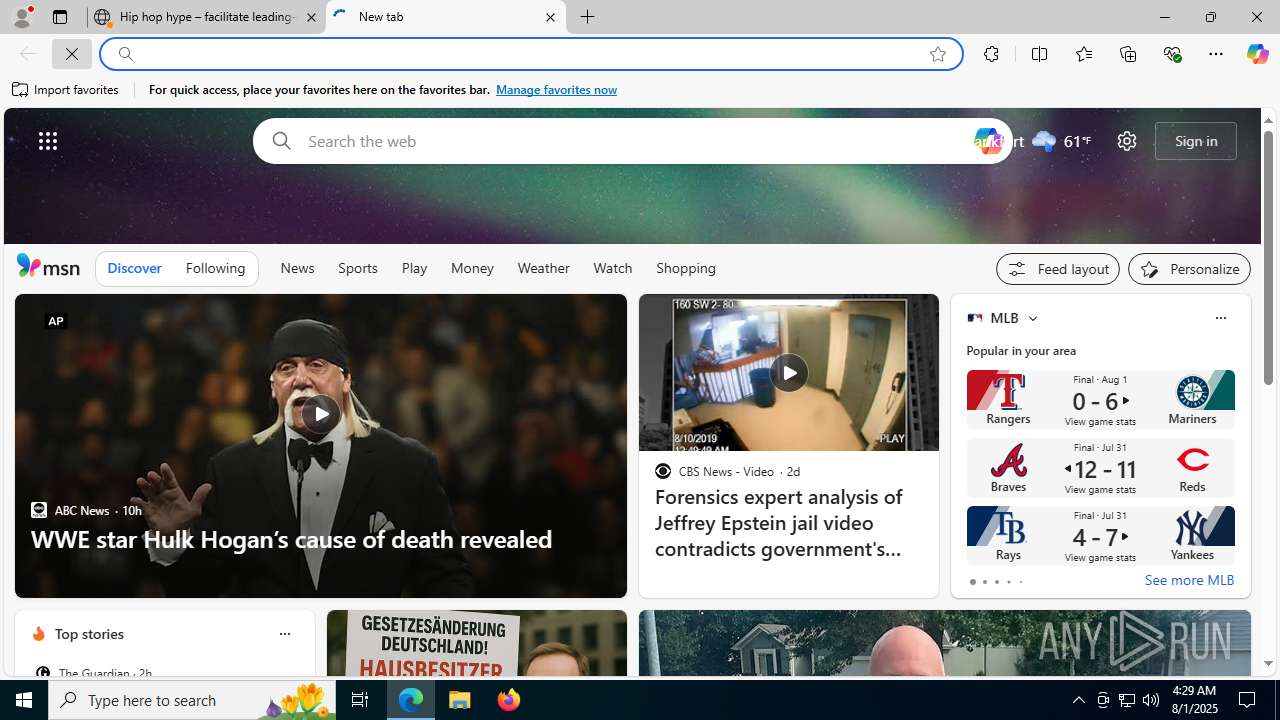The height and width of the screenshot is (720, 1280).
Task: Open the Shopping section
Action: point(686,268)
